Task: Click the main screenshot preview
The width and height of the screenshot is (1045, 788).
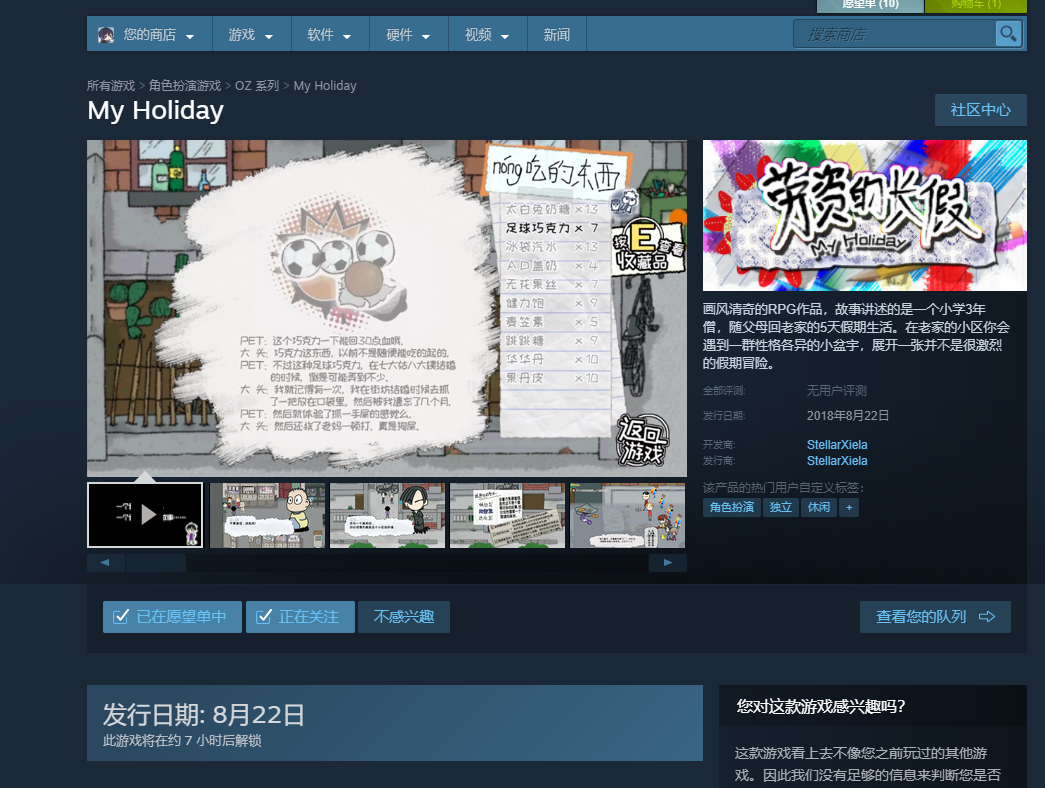Action: coord(387,308)
